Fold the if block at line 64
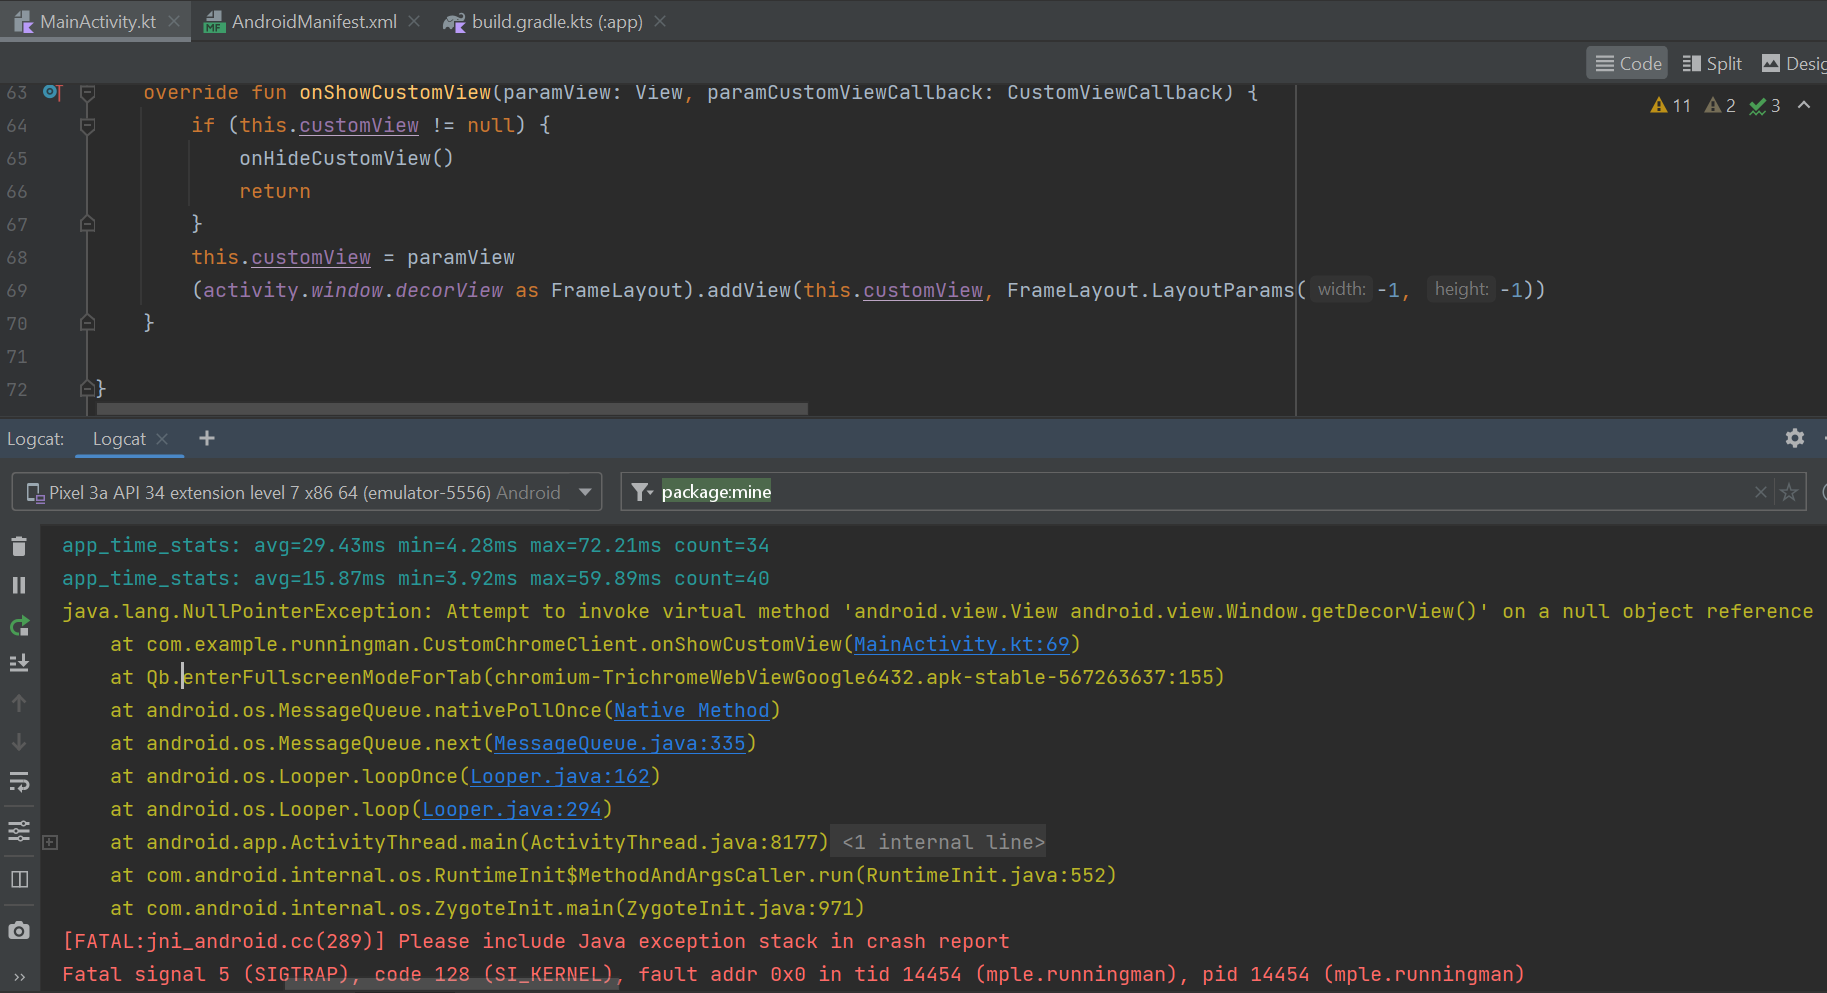This screenshot has height=993, width=1827. tap(87, 125)
